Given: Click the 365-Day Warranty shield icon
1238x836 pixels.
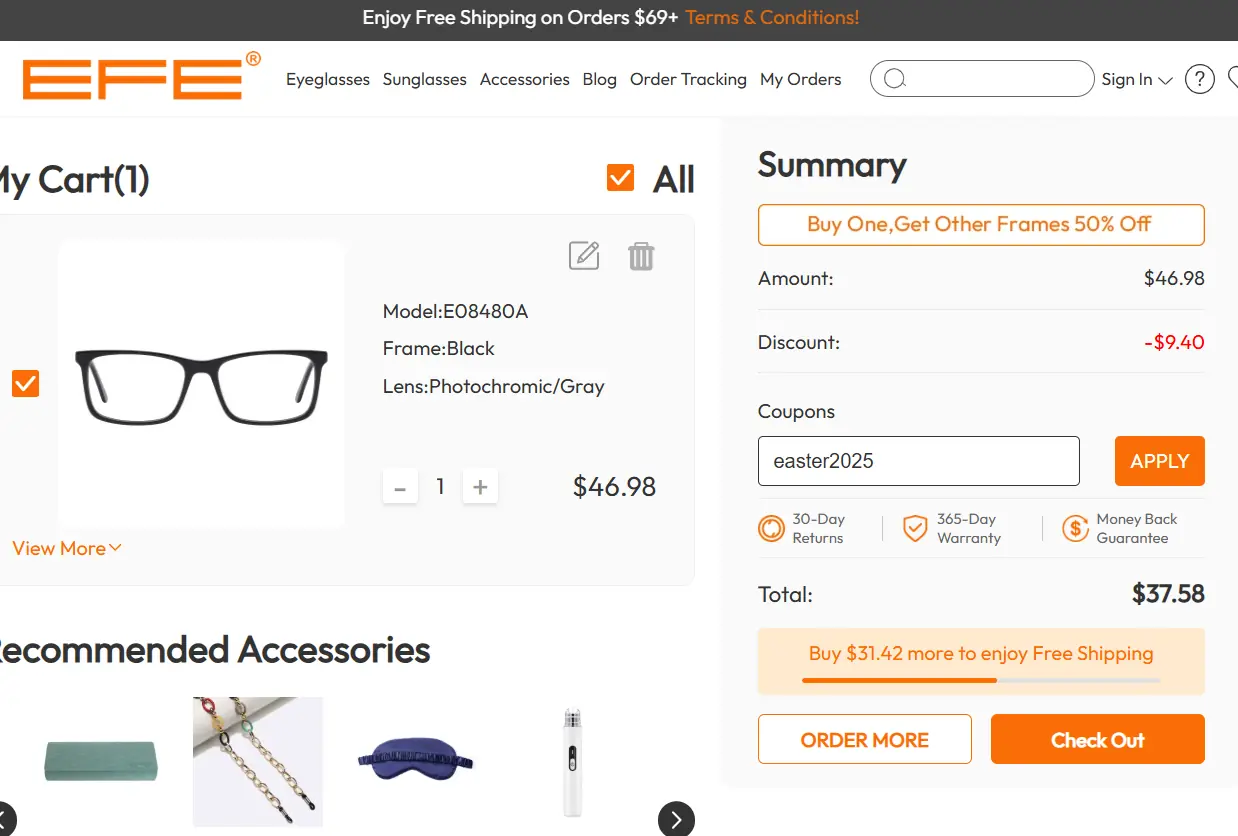Looking at the screenshot, I should (x=915, y=528).
